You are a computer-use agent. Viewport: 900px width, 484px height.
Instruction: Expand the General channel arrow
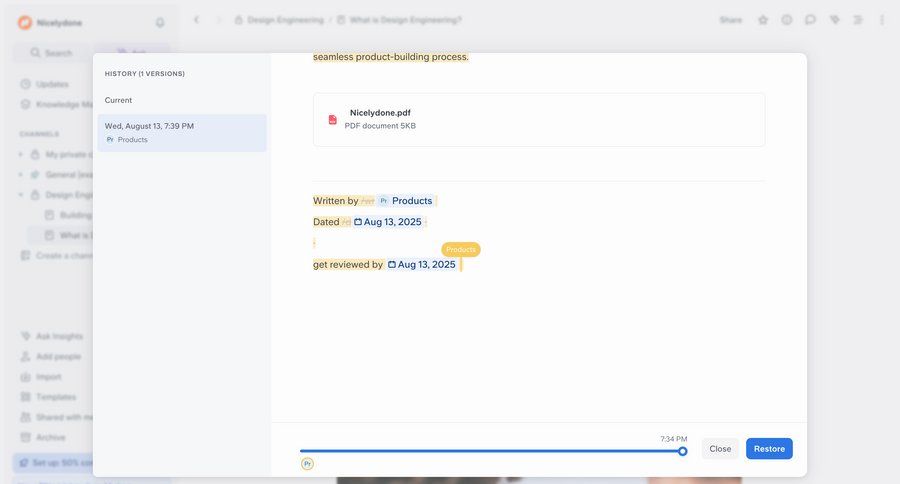21,174
